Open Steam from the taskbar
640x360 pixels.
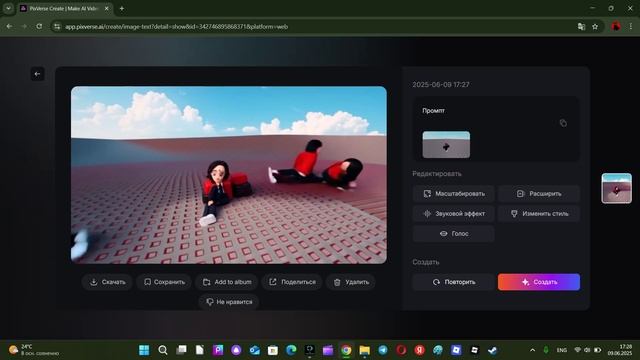493,350
